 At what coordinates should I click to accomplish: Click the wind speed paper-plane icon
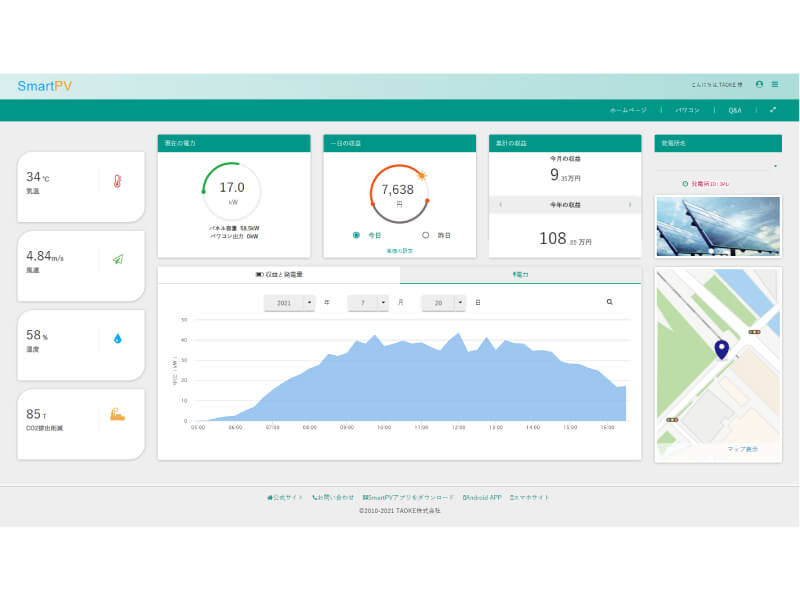(117, 259)
